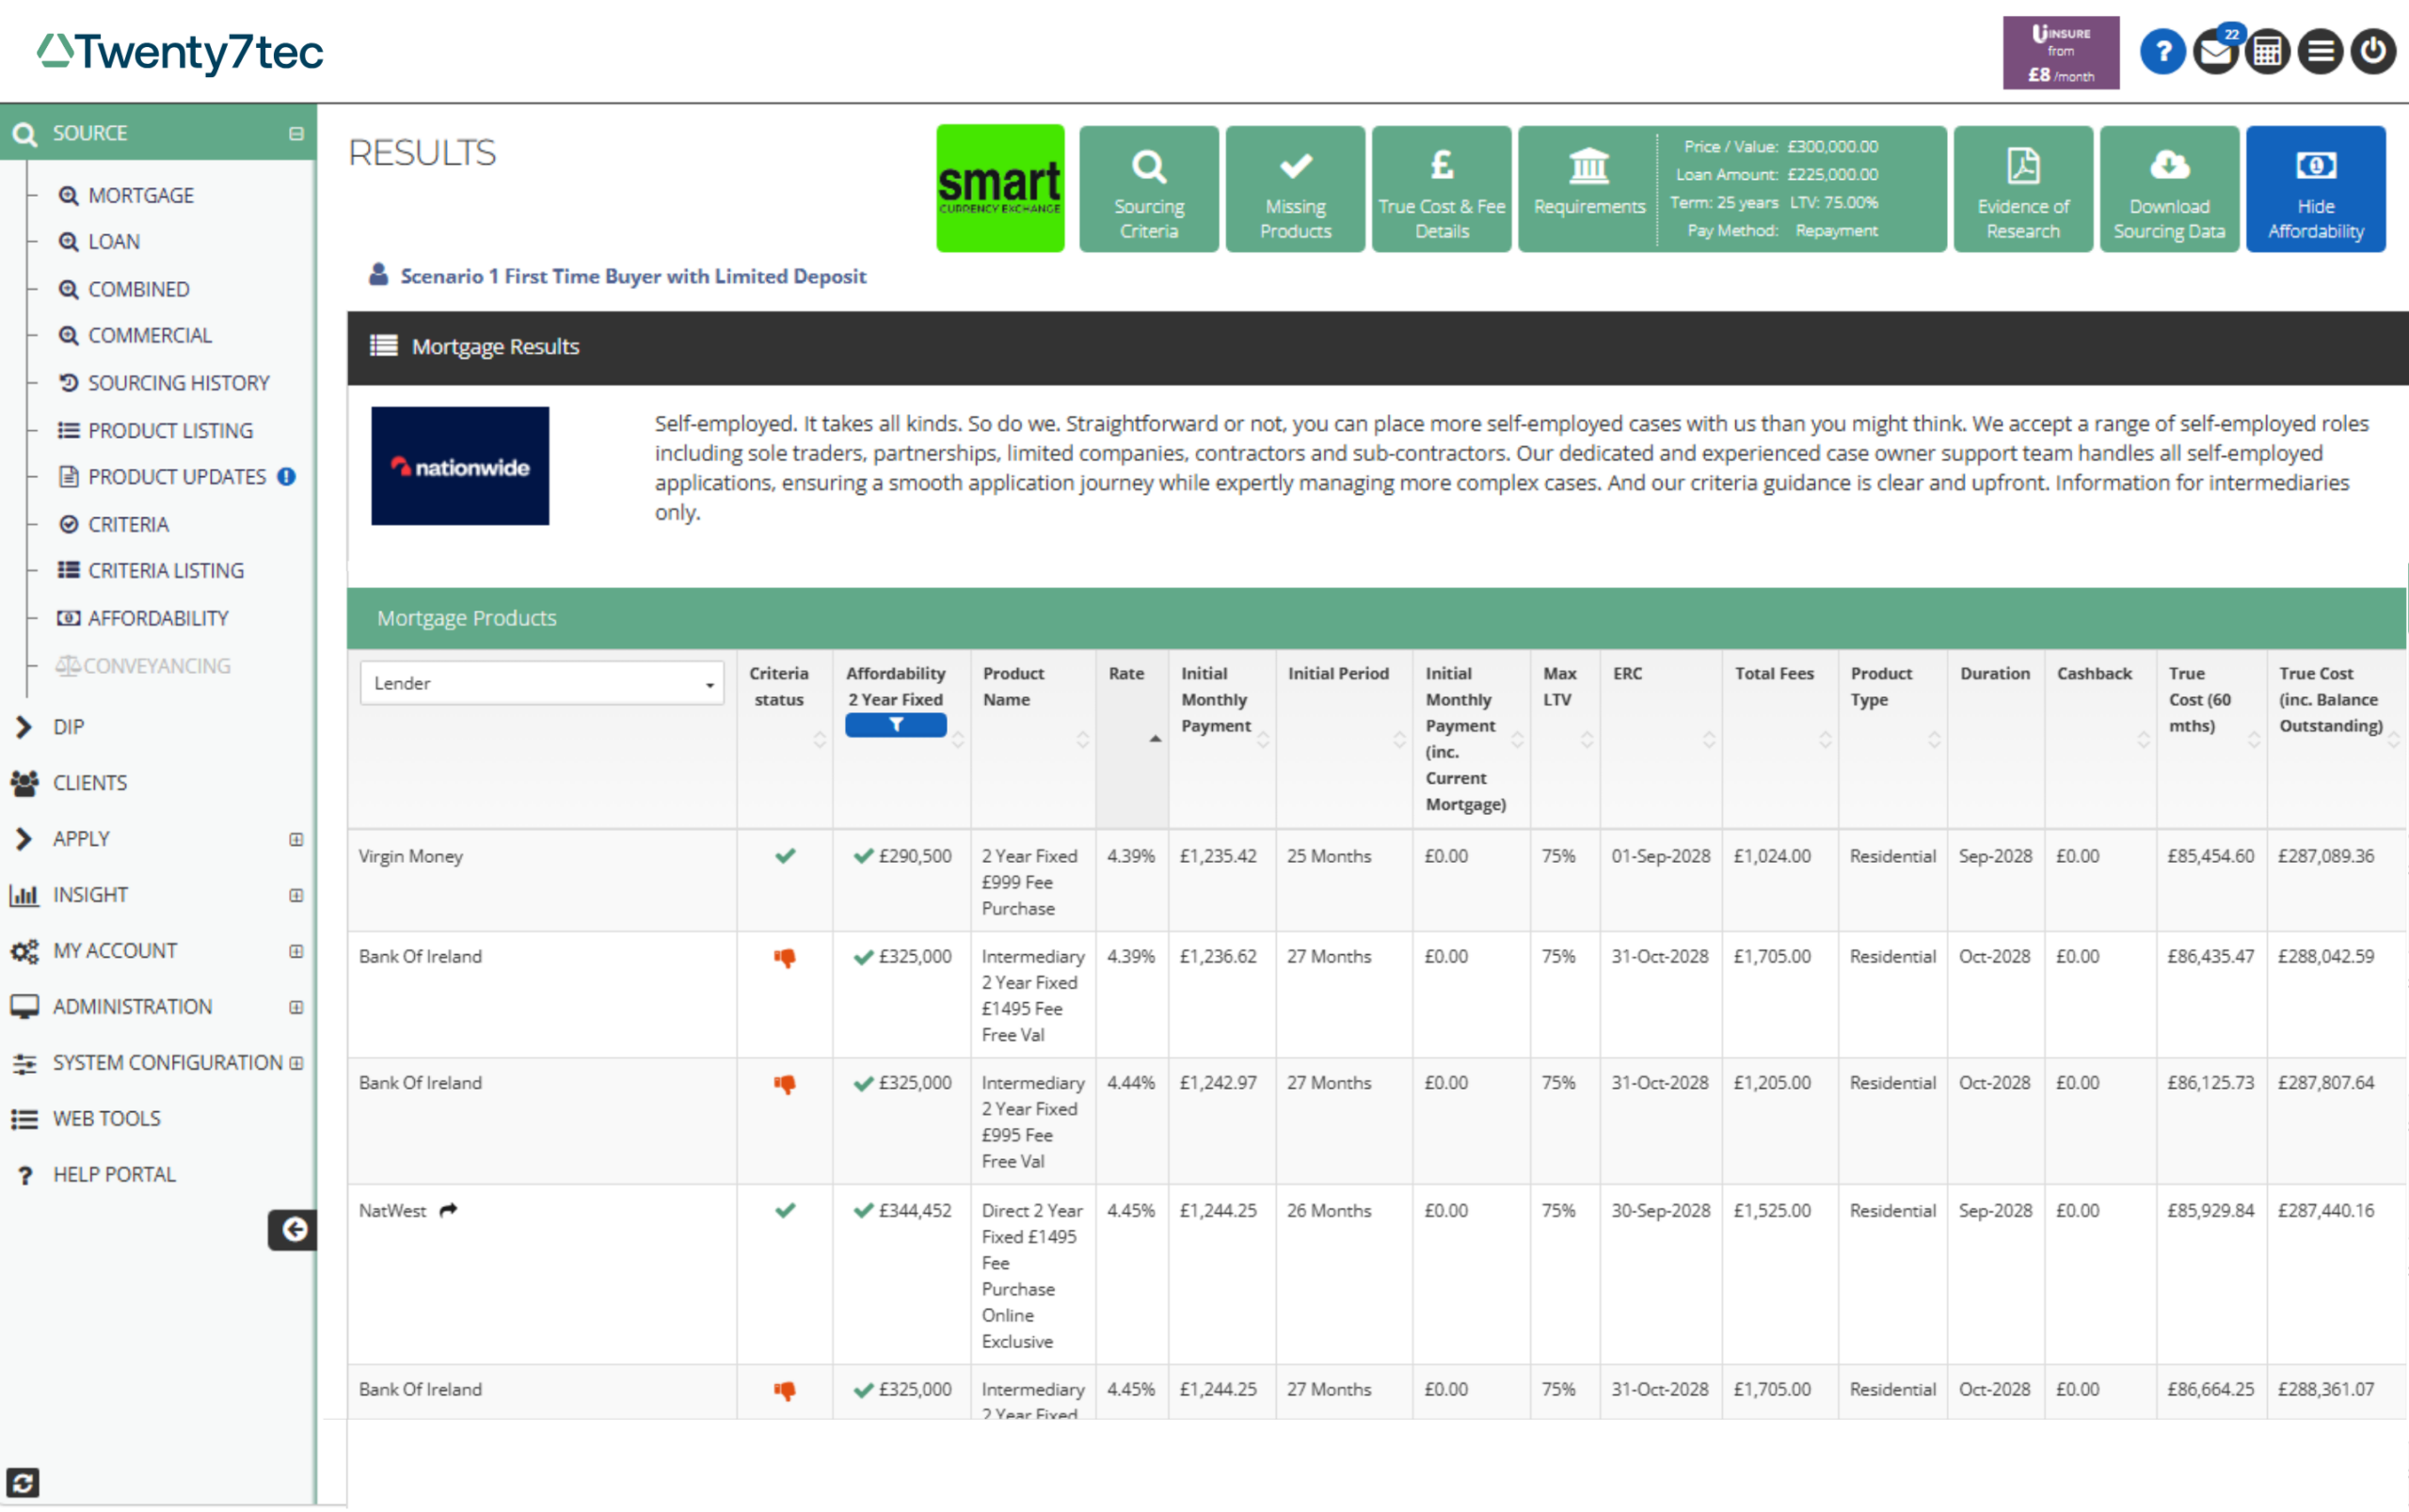Click the Affordability 2 Year Fixed filter button
Viewport: 2409px width, 1512px height.
(895, 725)
